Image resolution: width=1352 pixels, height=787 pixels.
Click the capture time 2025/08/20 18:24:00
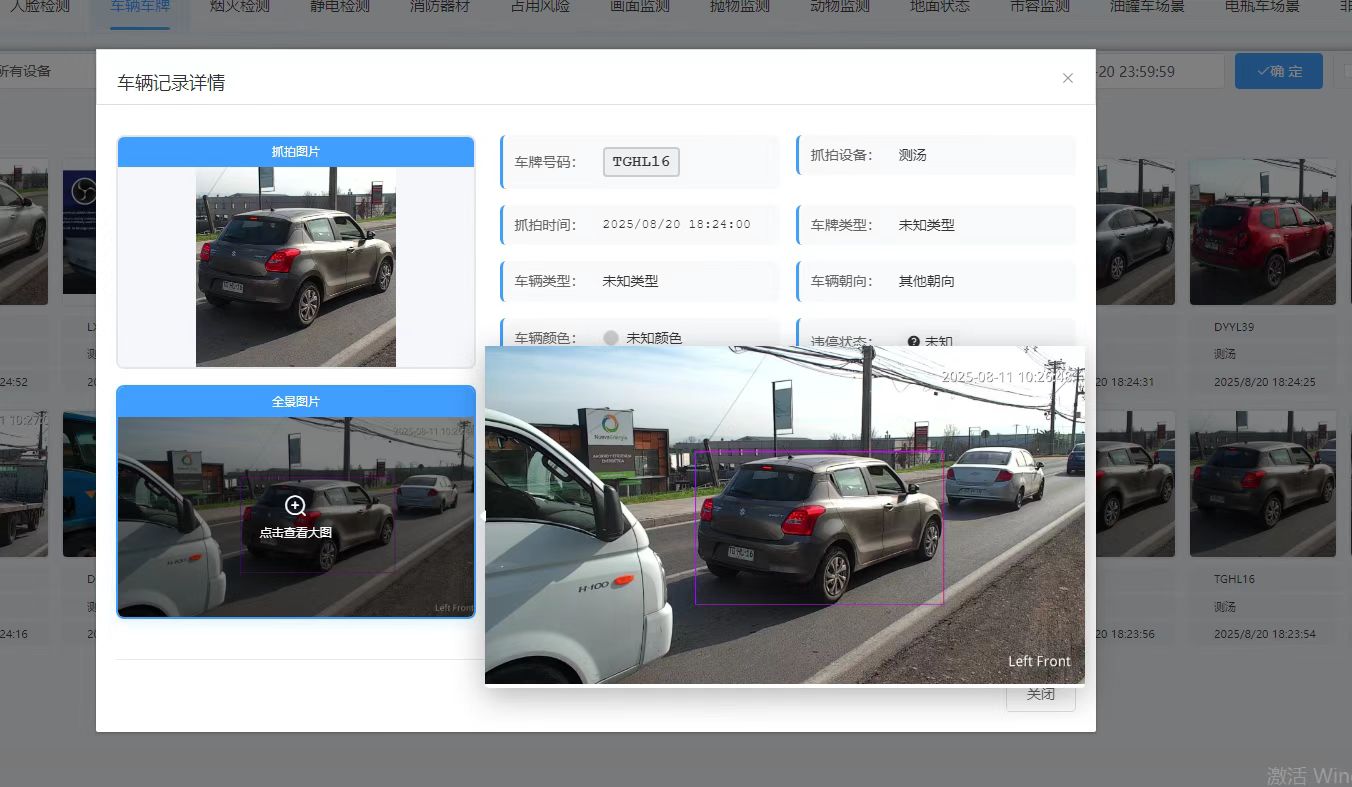click(676, 225)
